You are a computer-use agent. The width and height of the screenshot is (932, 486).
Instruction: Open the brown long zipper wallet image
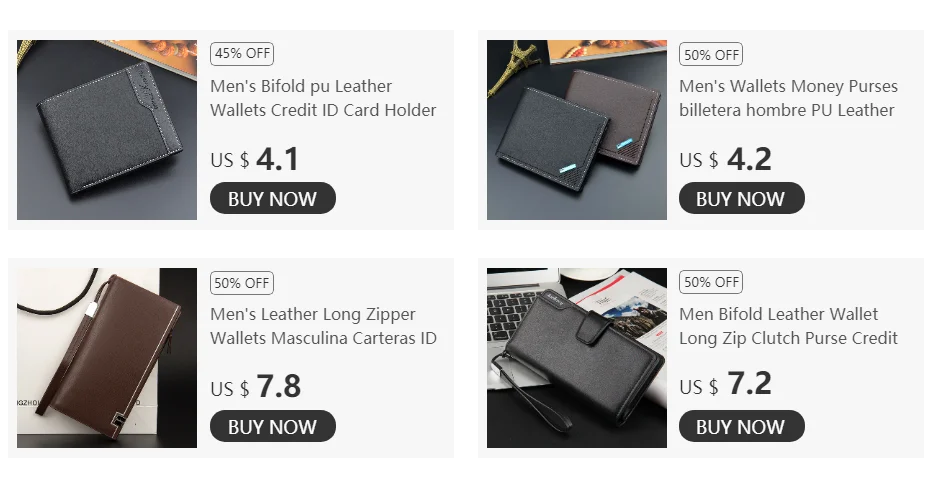click(107, 358)
